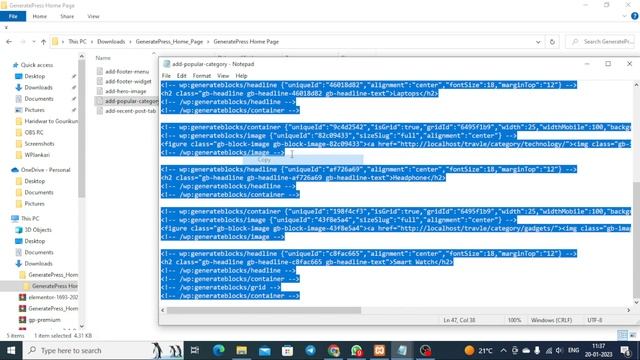
Task: Open Microsoft Store from the taskbar
Action: click(x=287, y=351)
